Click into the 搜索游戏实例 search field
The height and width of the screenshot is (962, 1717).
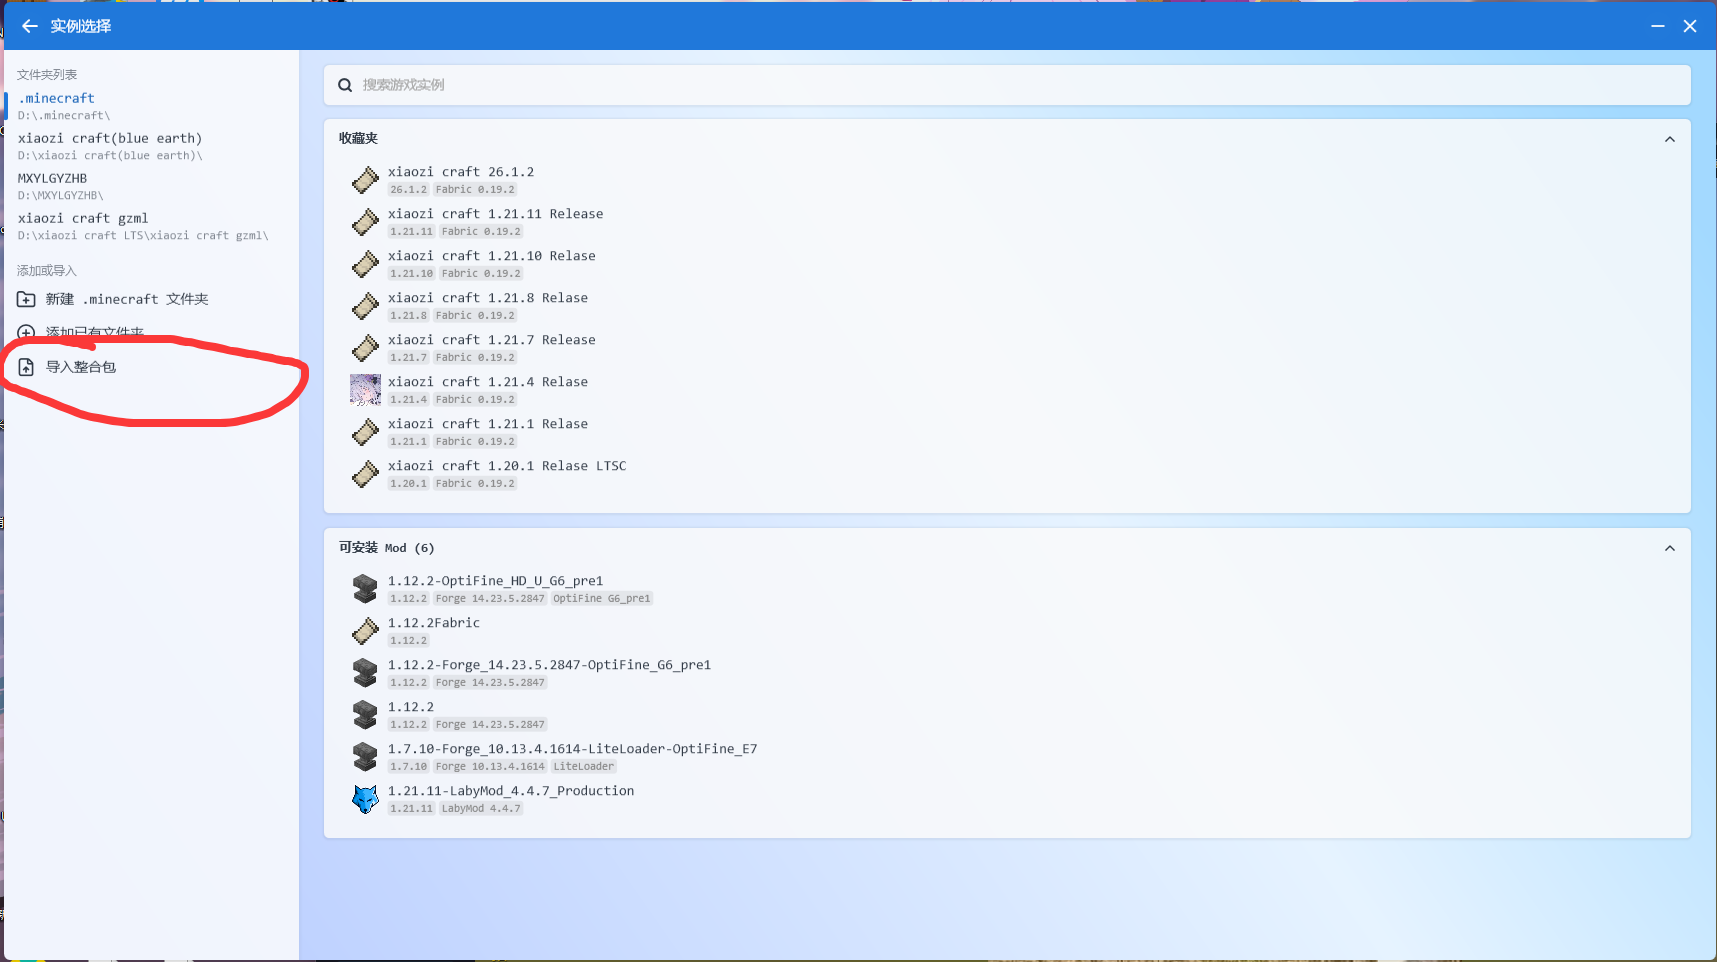[1007, 85]
